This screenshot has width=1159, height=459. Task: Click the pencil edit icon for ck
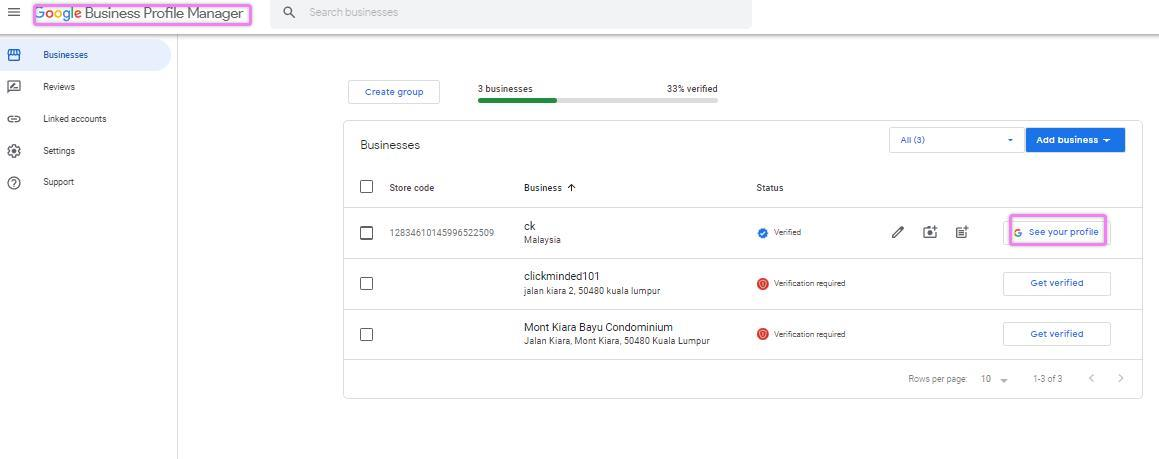pyautogui.click(x=897, y=232)
